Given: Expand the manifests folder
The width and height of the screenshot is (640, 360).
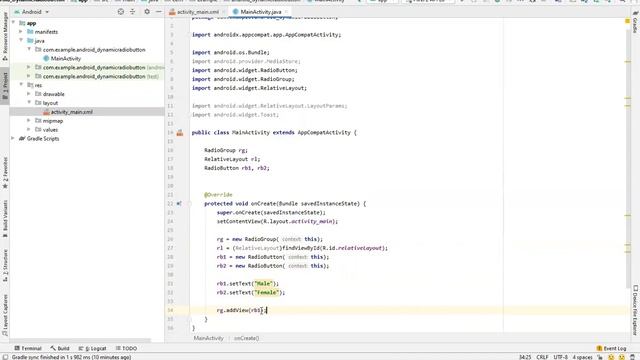Looking at the screenshot, I should click(21, 32).
